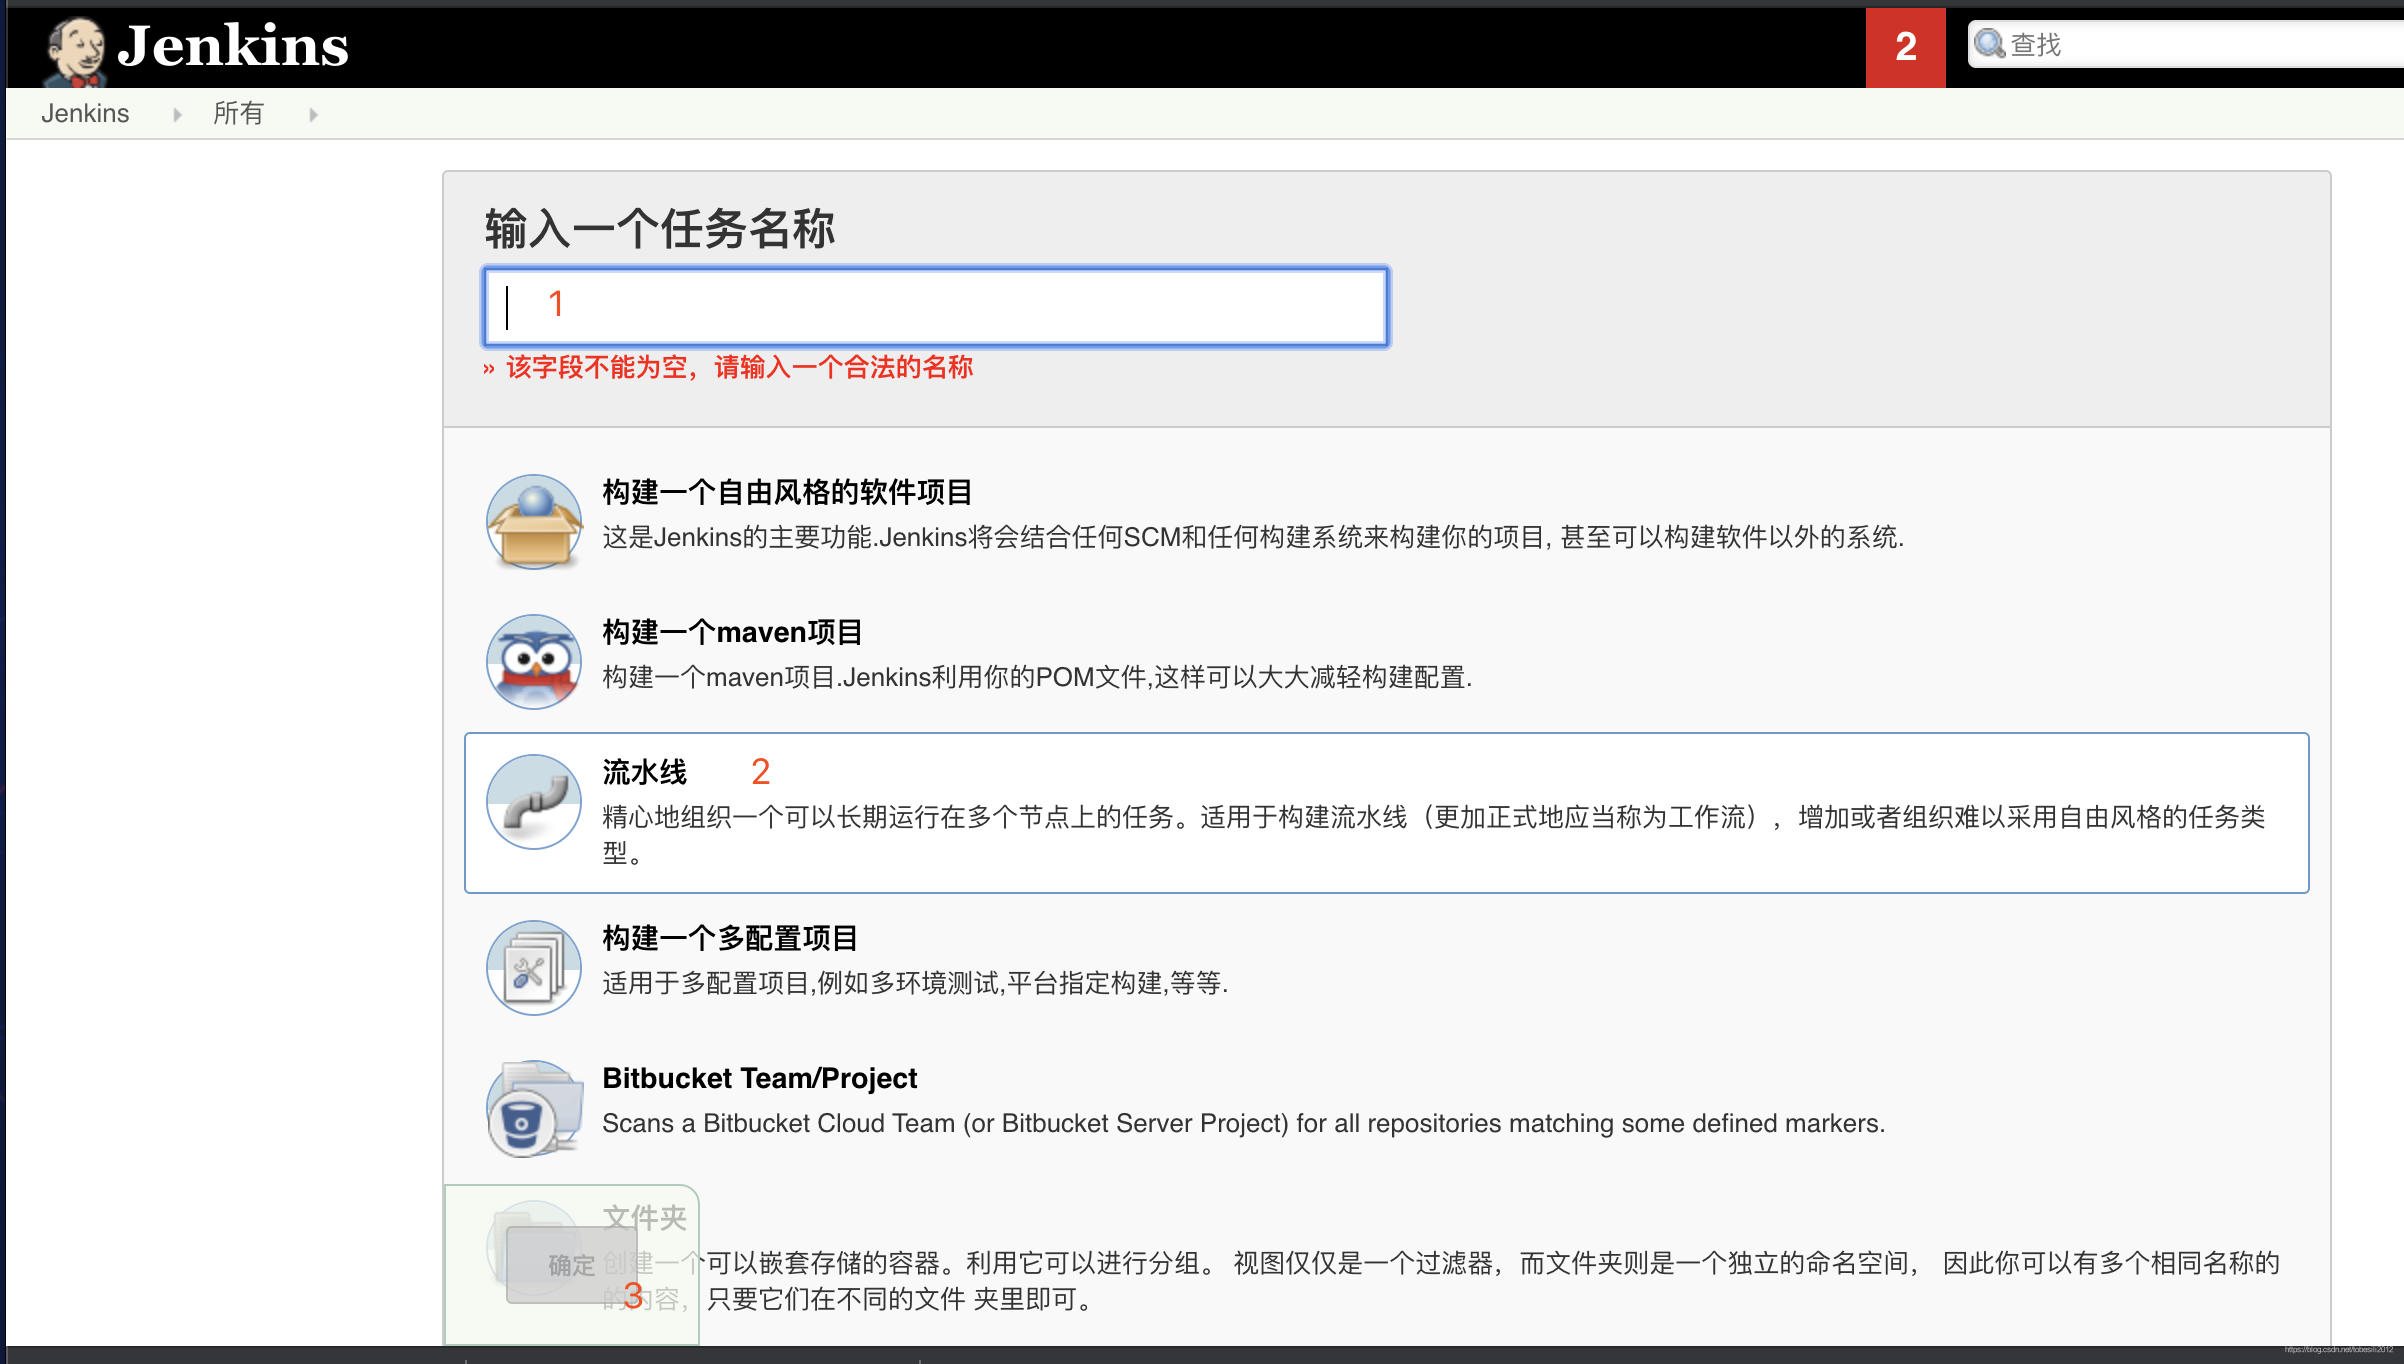Click the multi-configuration description text

click(915, 983)
